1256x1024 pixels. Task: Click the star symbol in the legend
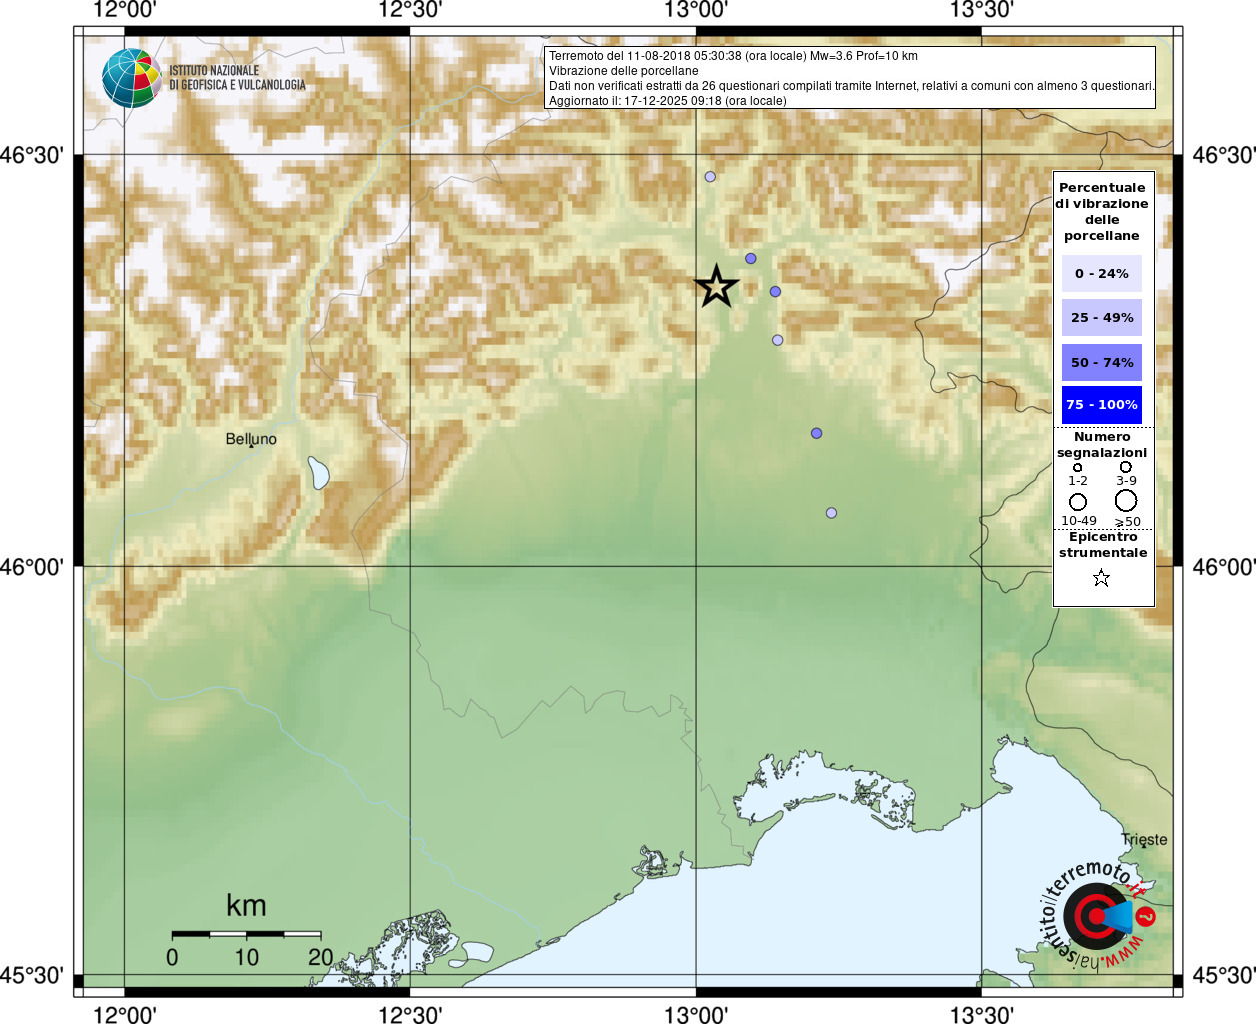1101,578
